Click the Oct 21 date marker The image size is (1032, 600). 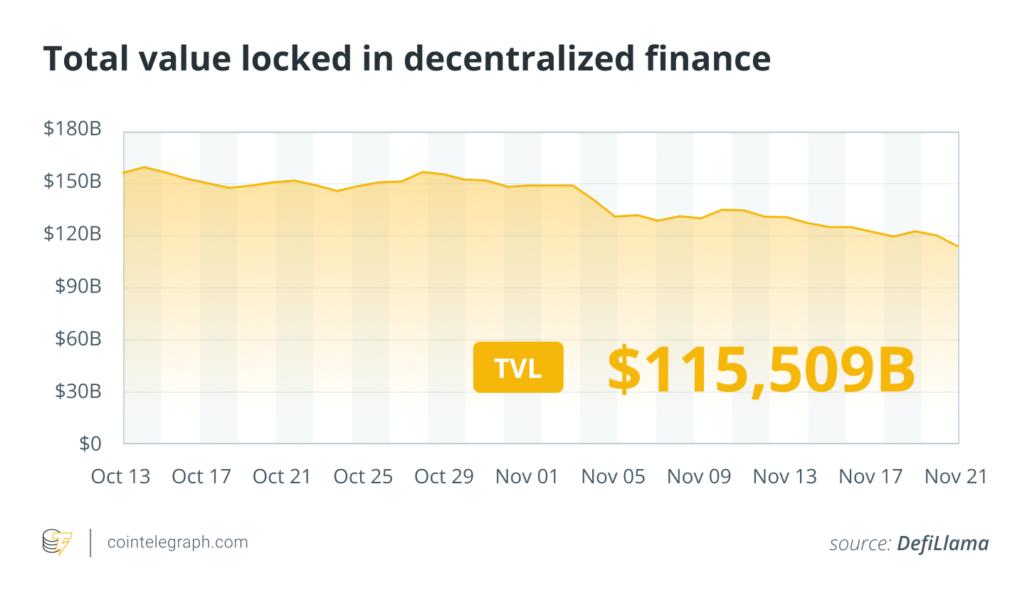[x=283, y=476]
